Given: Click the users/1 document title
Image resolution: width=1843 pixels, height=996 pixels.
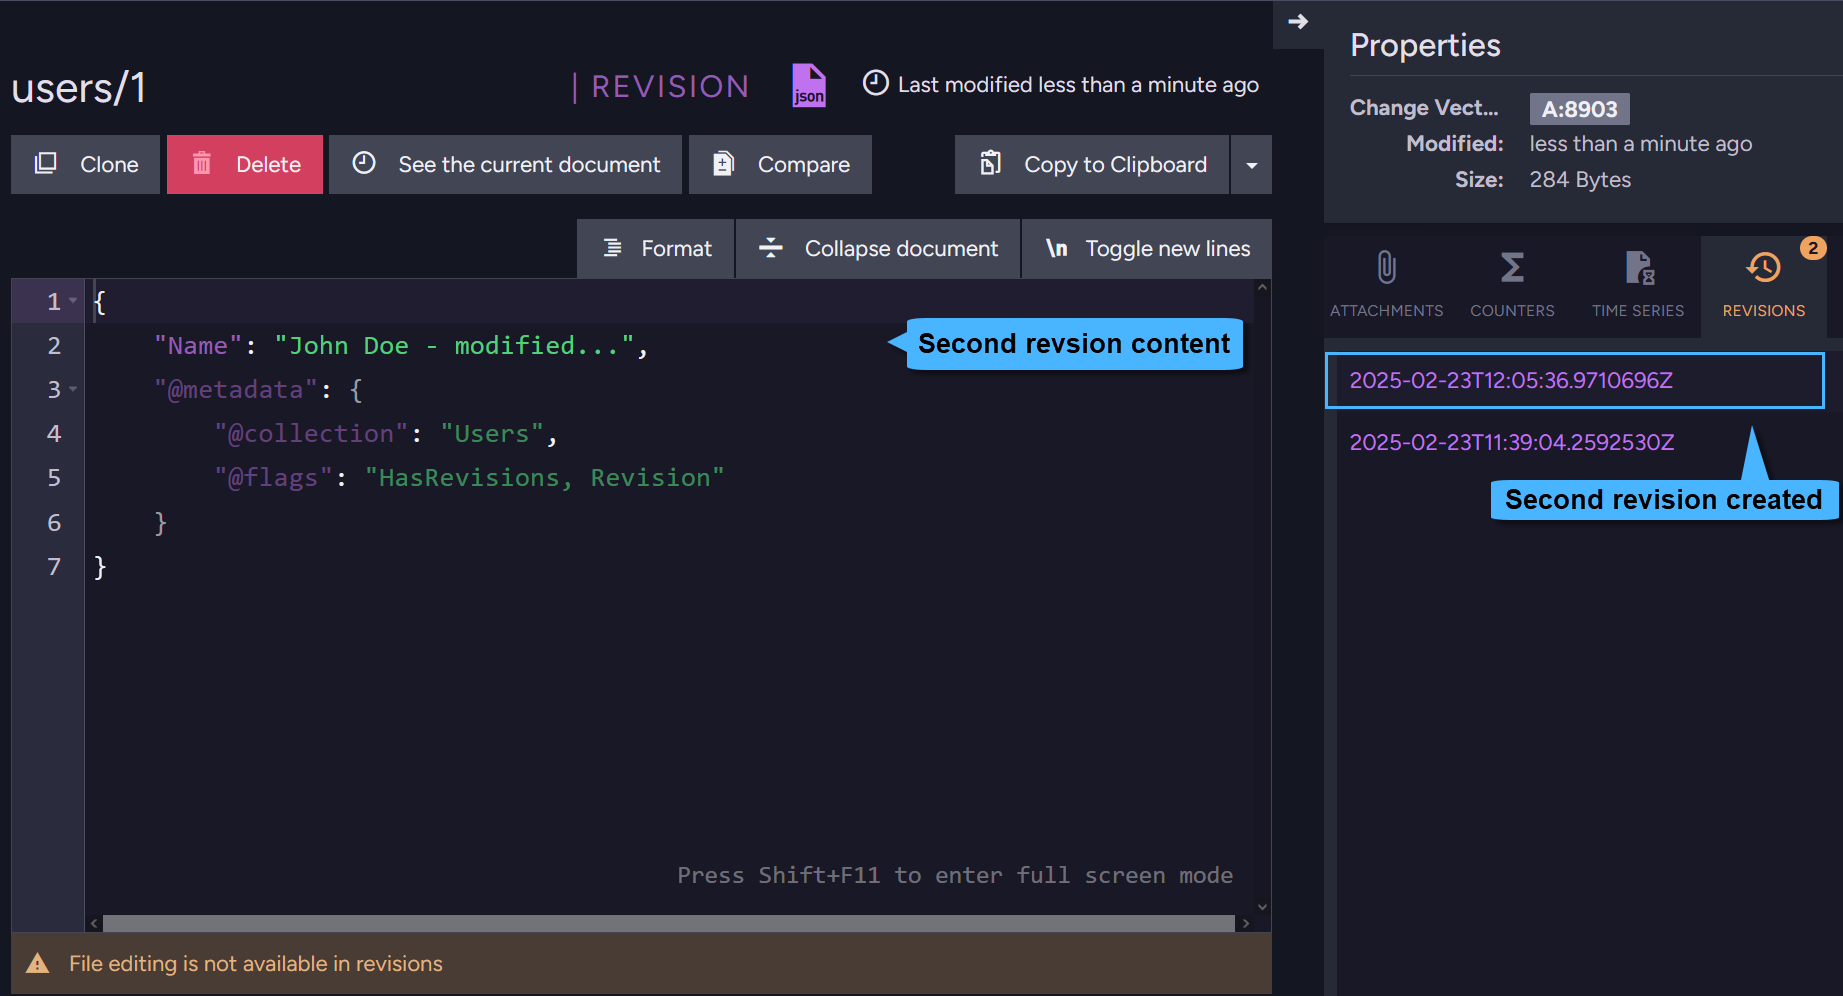Looking at the screenshot, I should [x=79, y=88].
